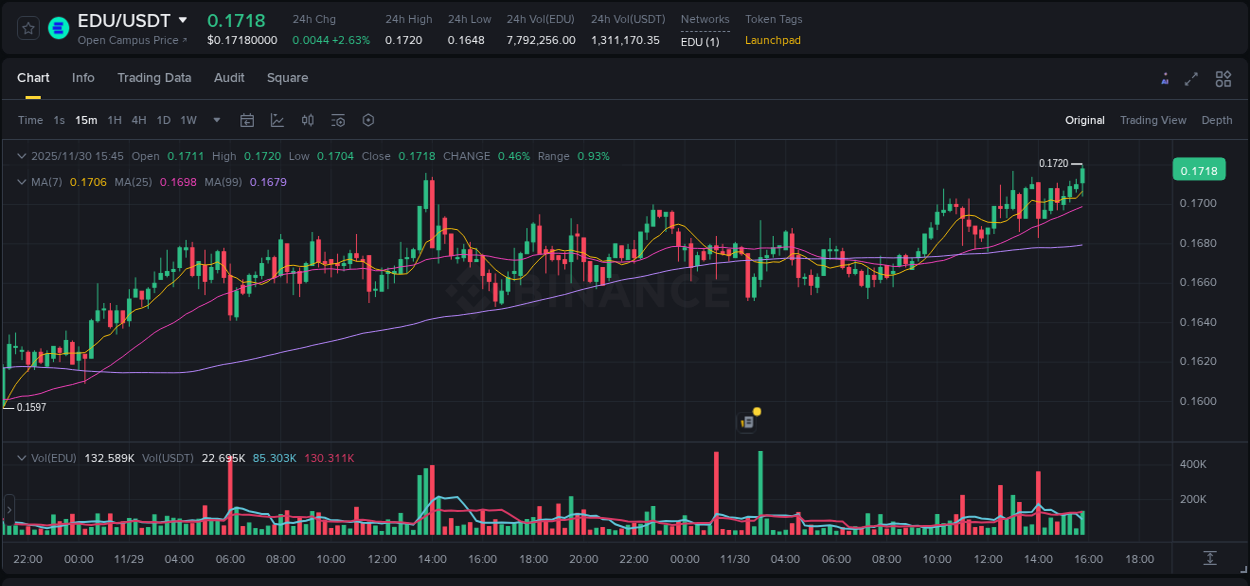Click the AI assistant icon
Screen dimensions: 1250x586
point(1165,78)
